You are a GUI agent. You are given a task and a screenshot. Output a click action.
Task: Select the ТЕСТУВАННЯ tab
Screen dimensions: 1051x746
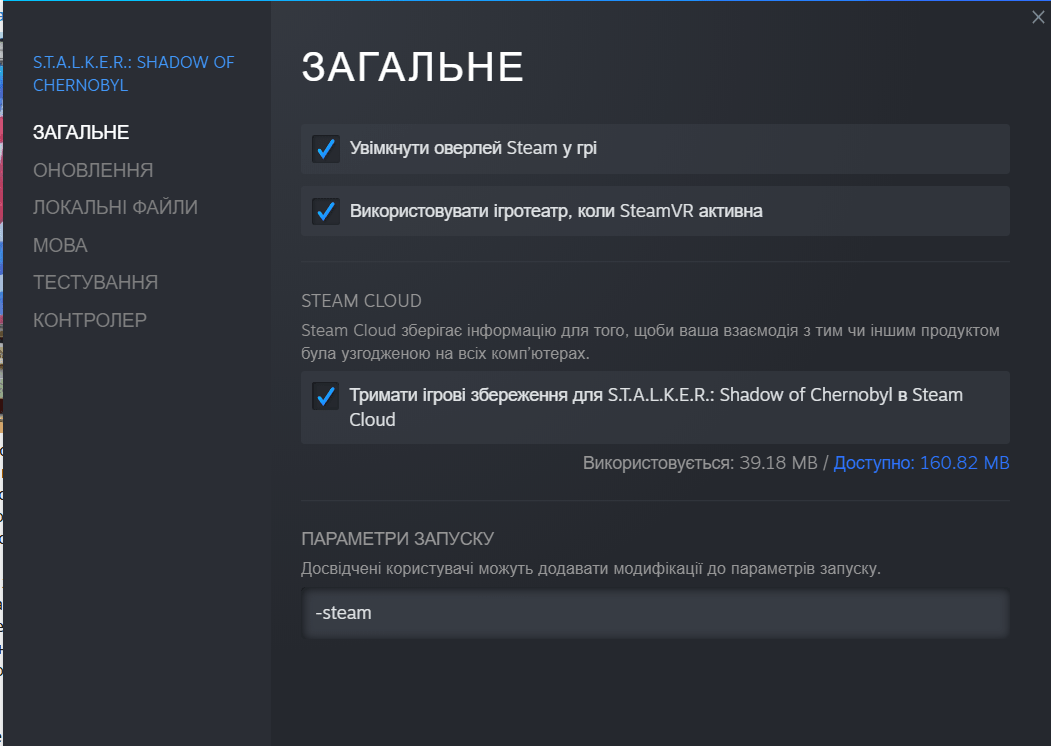tap(96, 282)
